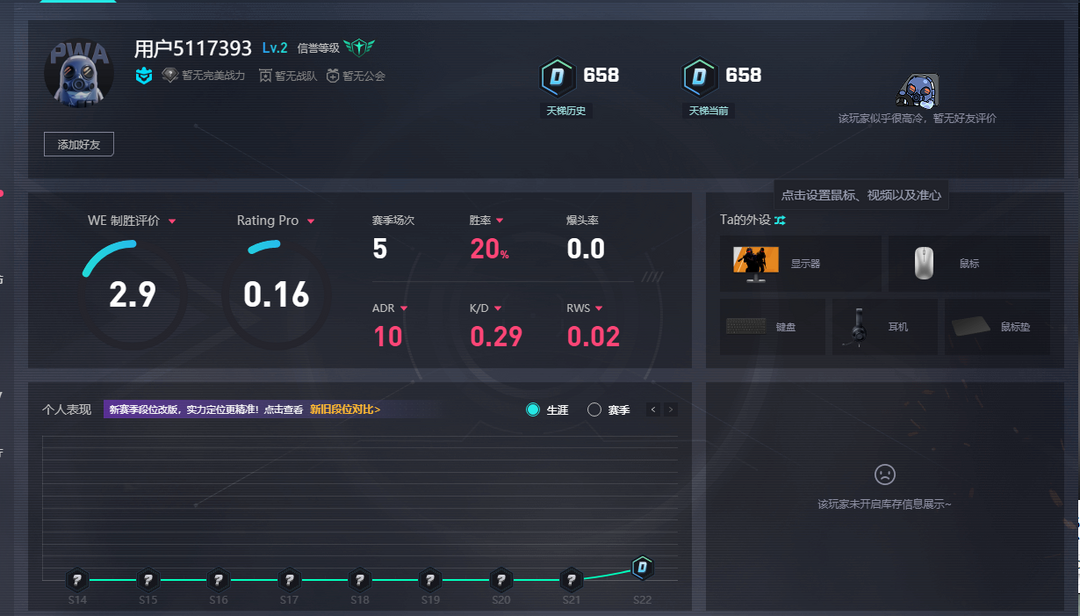1080x616 pixels.
Task: Select the 赛季 radio button
Action: pos(594,410)
